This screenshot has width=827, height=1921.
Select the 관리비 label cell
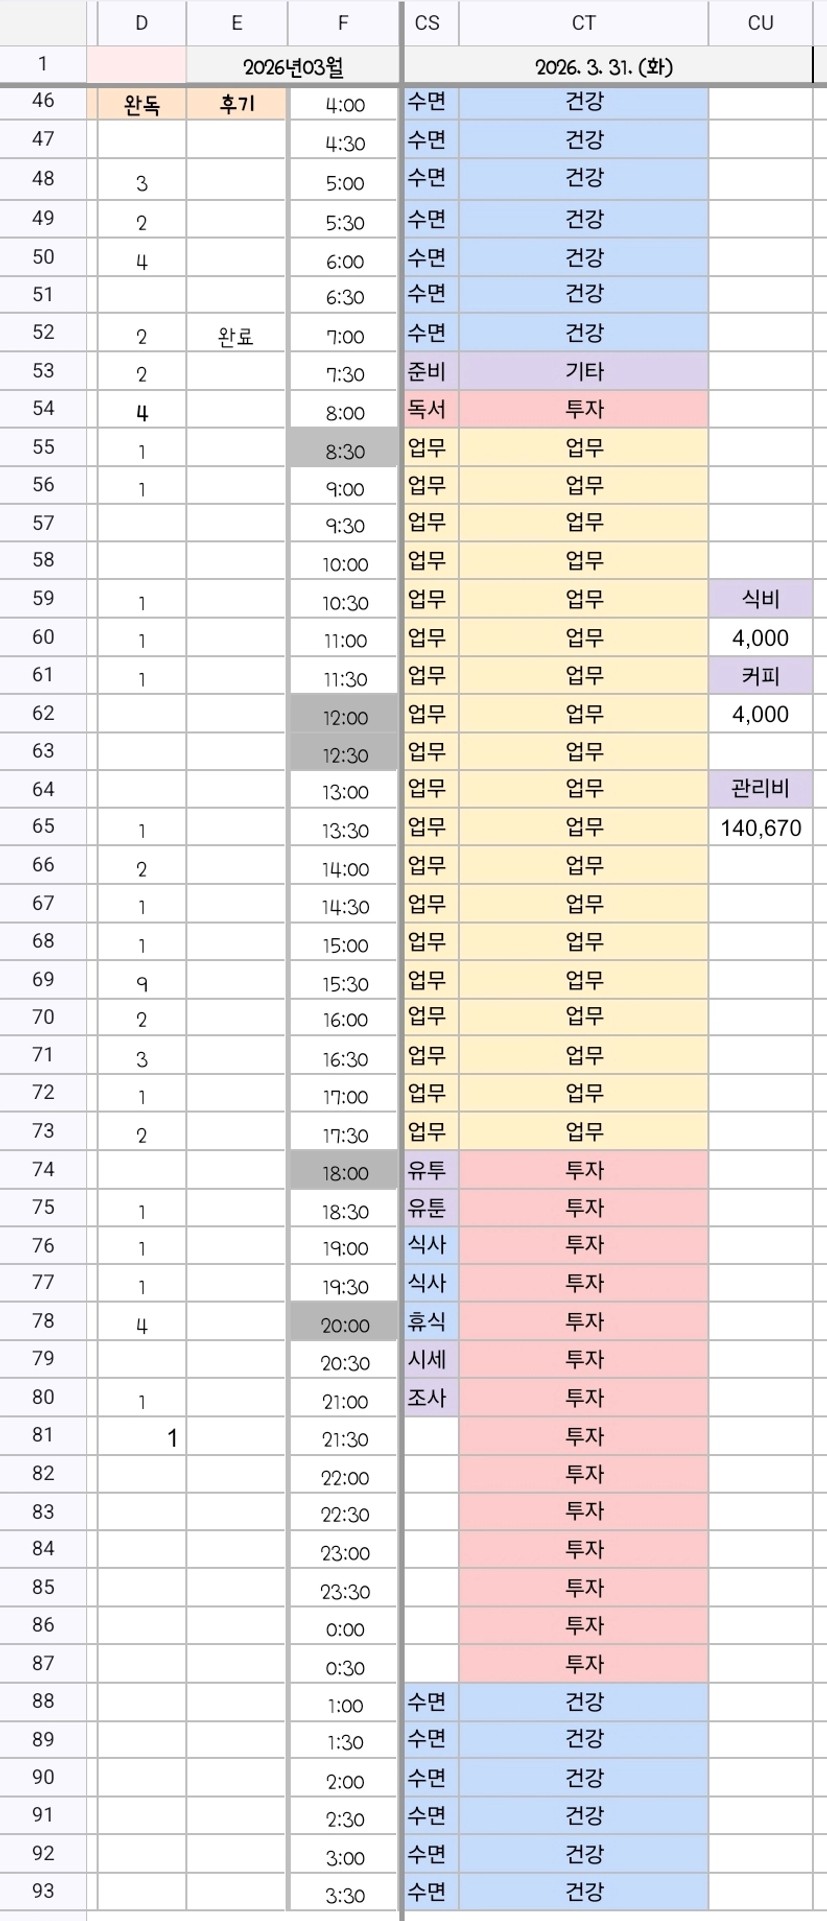[x=760, y=789]
